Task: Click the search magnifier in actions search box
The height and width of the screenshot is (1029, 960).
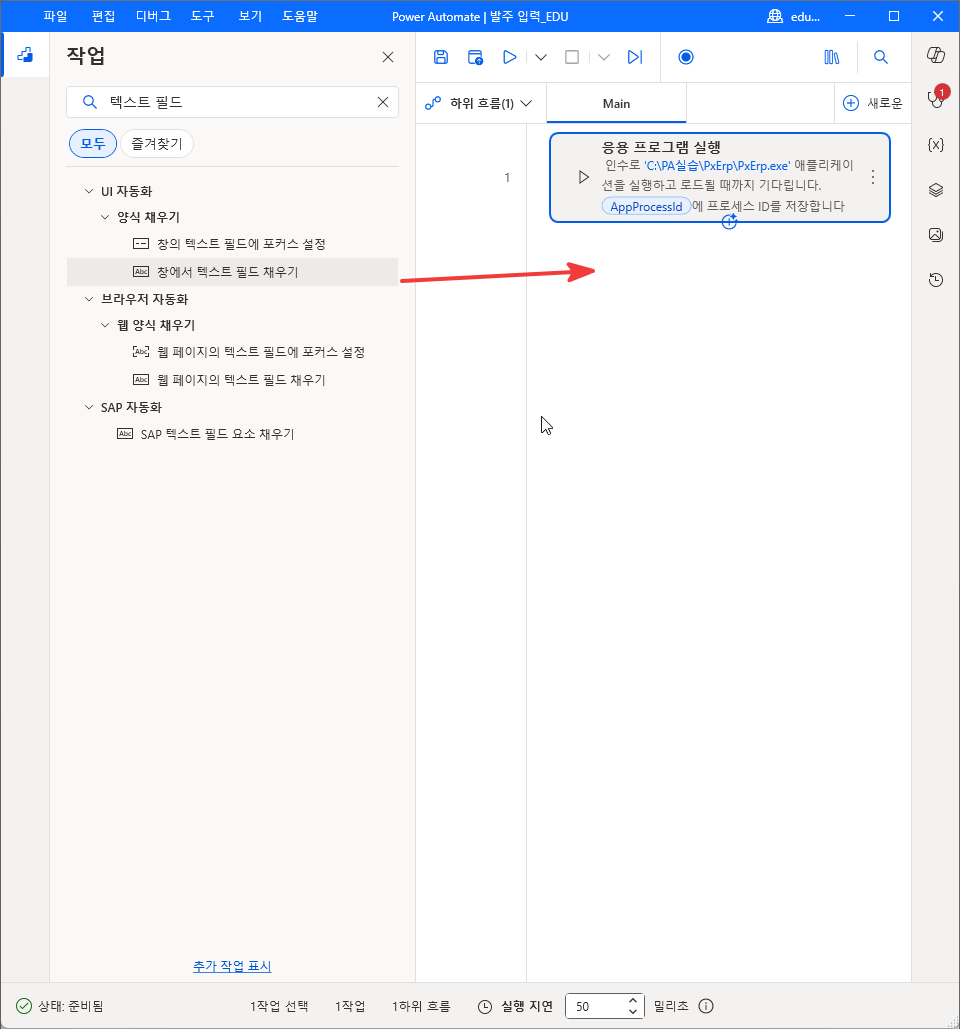Action: point(90,102)
